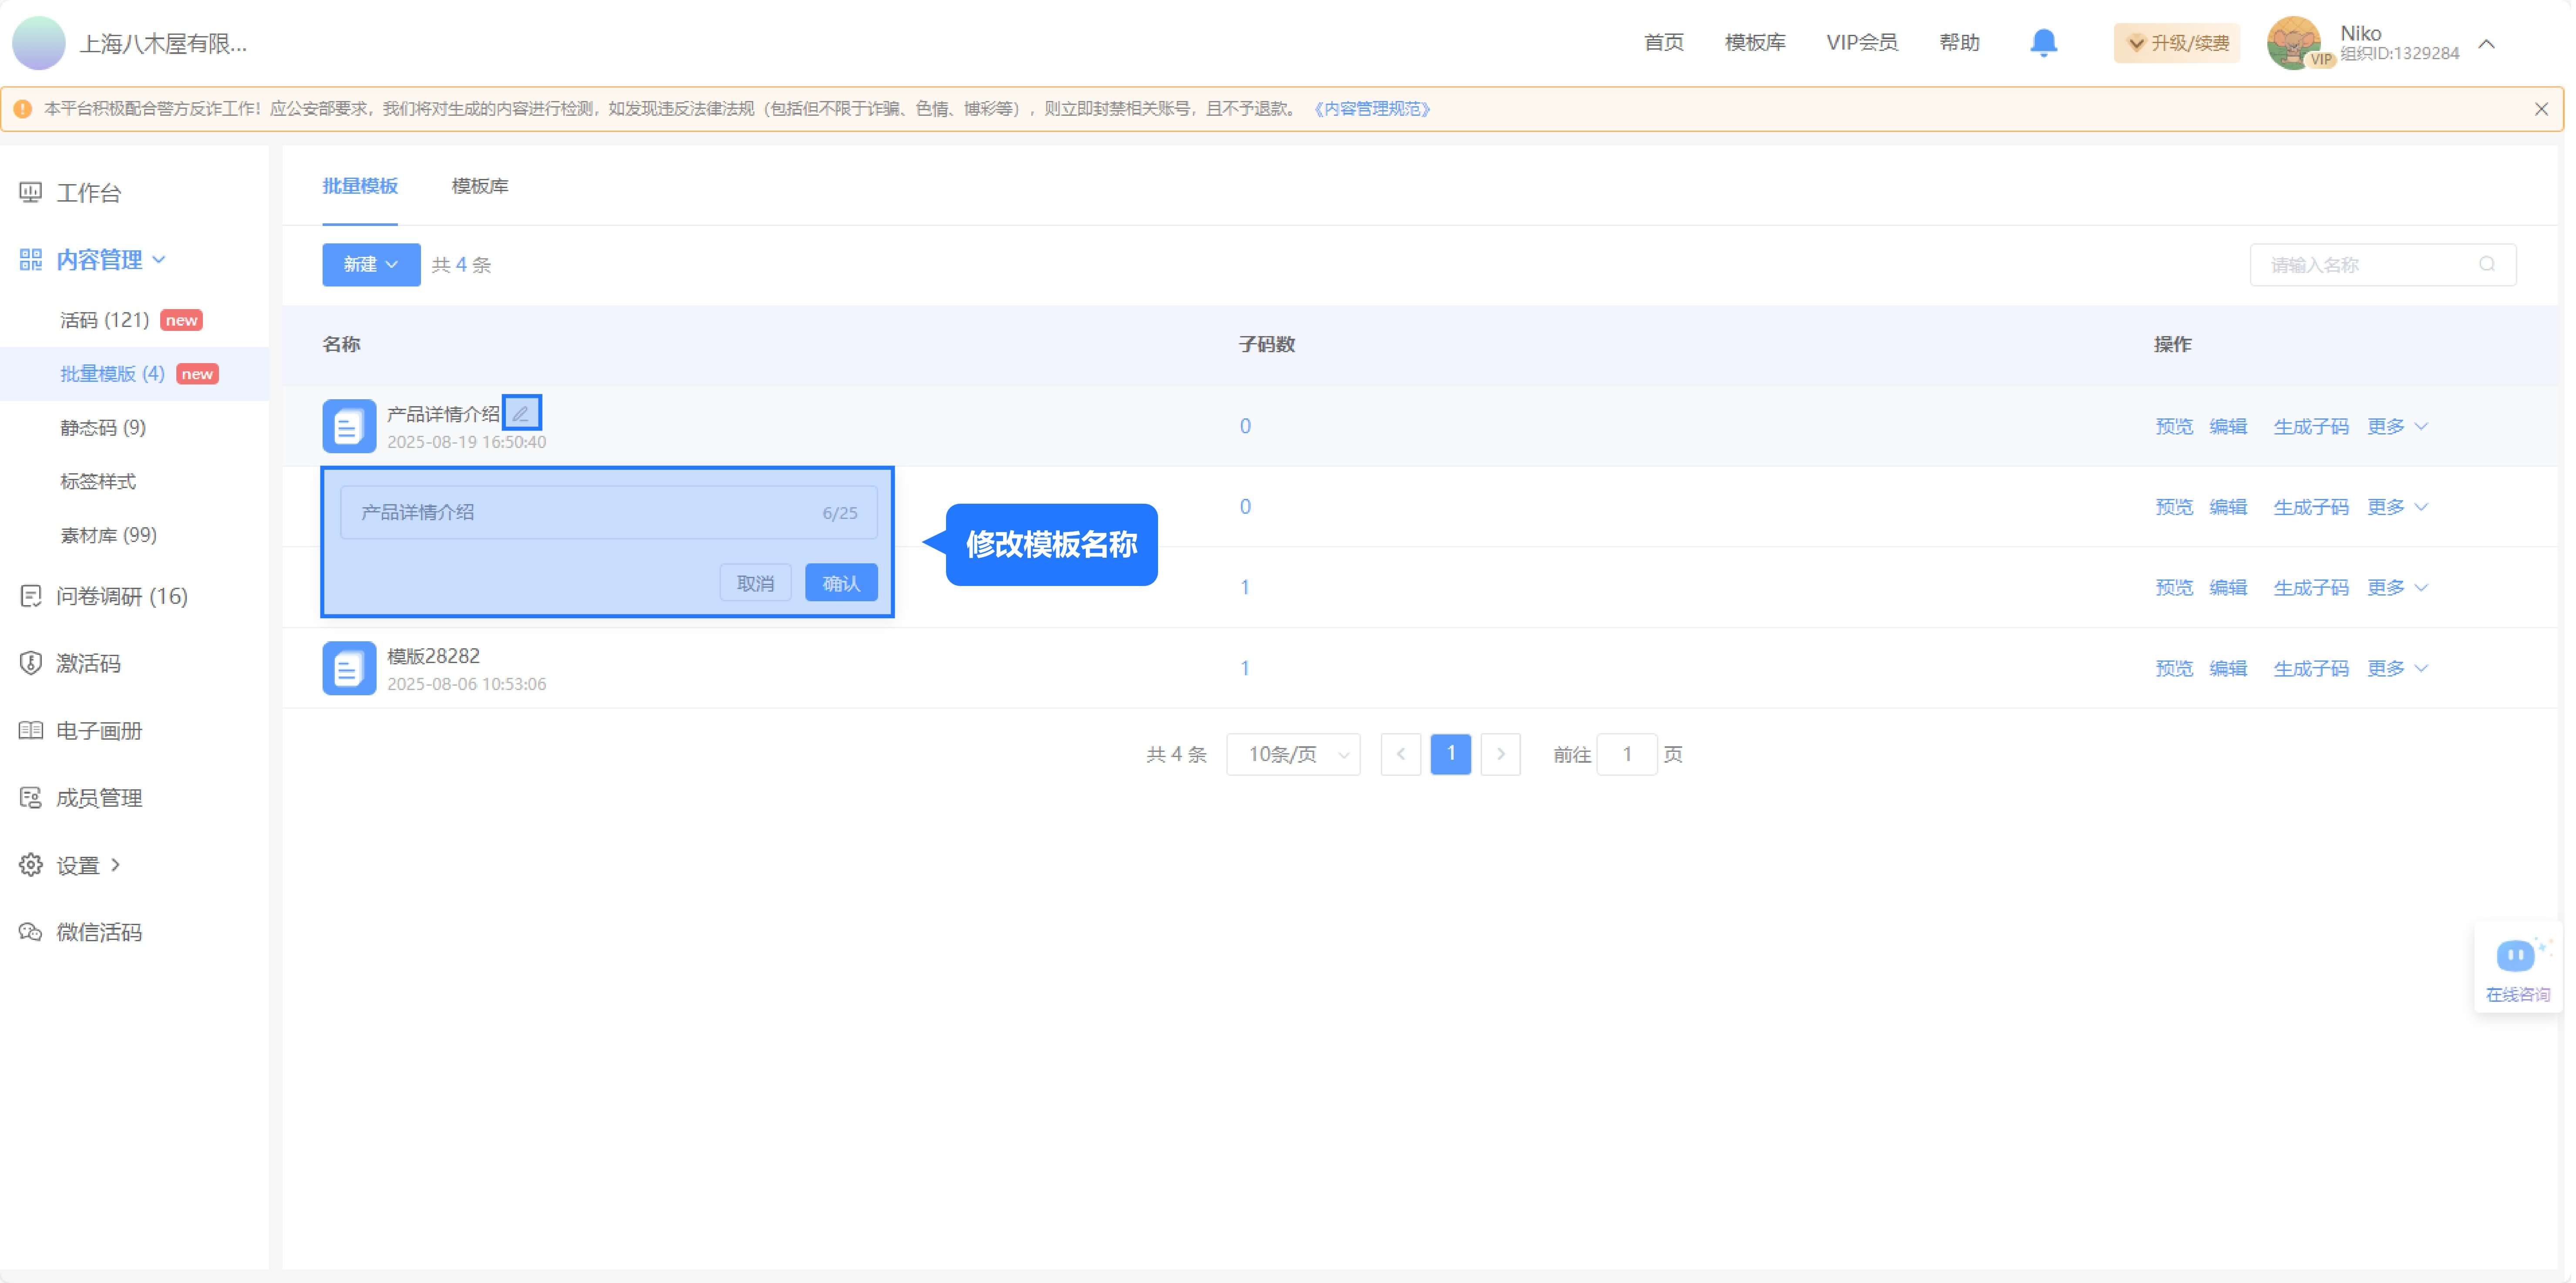Click the 前往 page number input

coord(1627,754)
